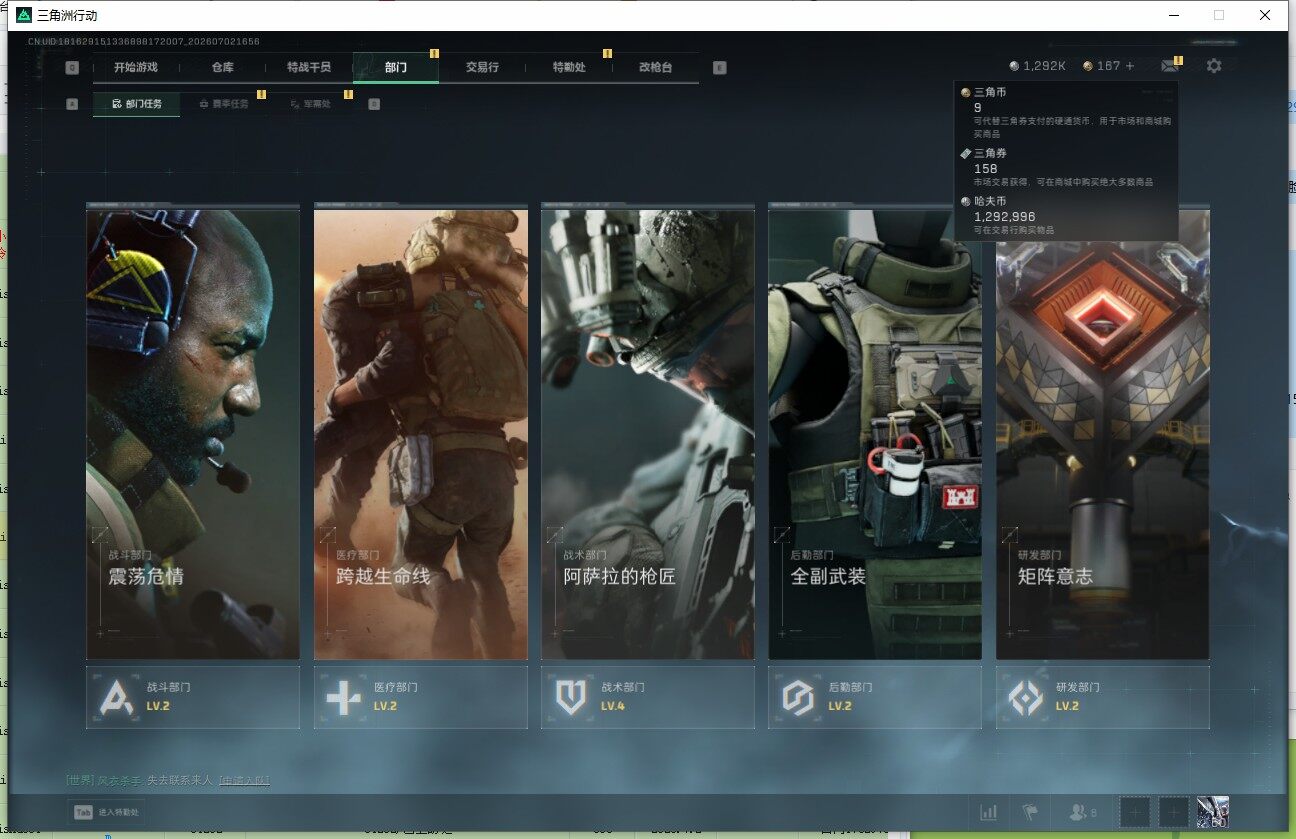The width and height of the screenshot is (1296, 839).
Task: Select the 战斗部门 LV.2 department badge
Action: point(193,697)
